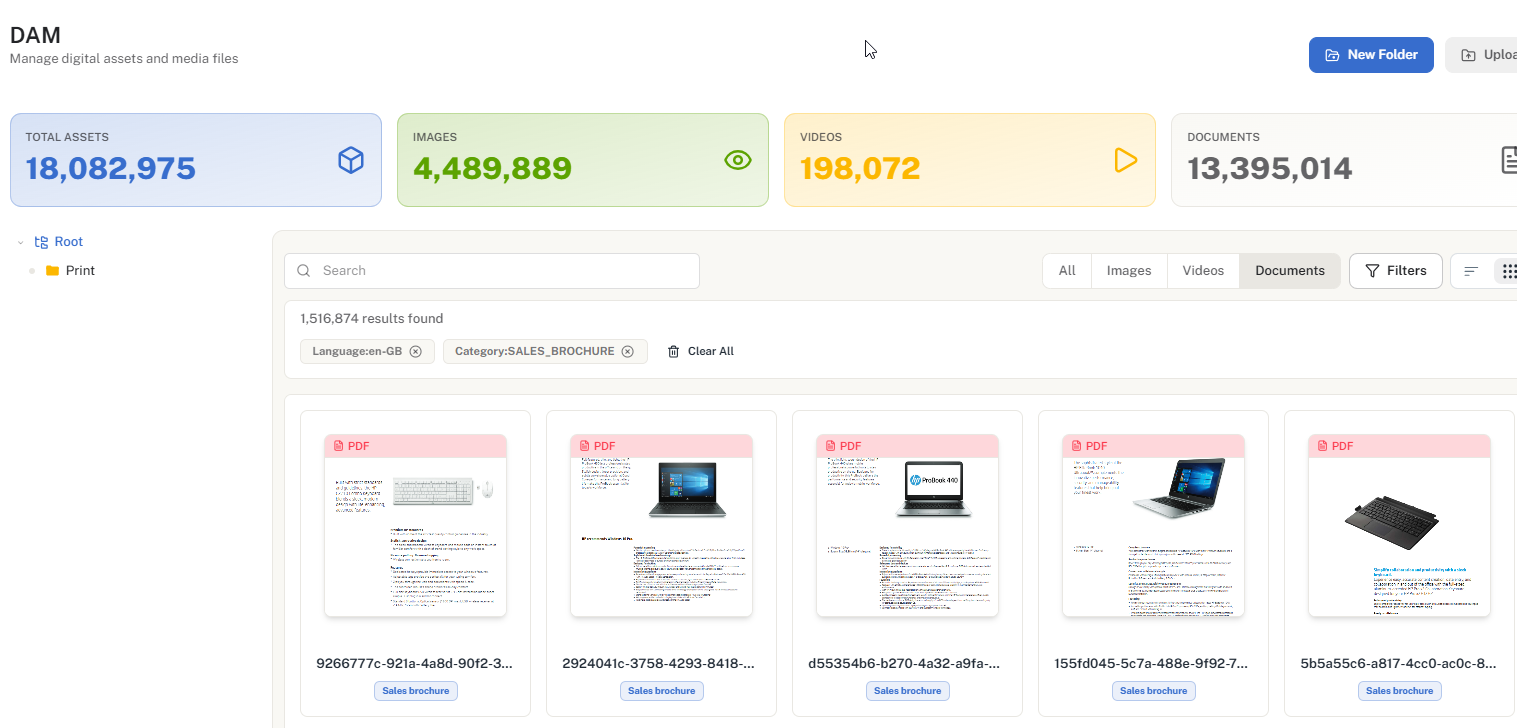Click the list view icon

[1471, 271]
